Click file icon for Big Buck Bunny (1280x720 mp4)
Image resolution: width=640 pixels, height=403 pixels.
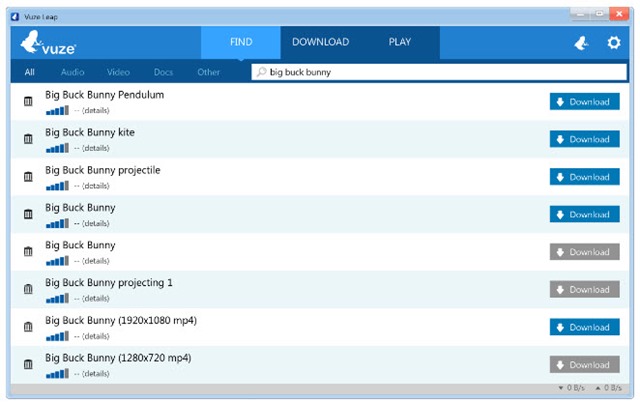point(28,364)
